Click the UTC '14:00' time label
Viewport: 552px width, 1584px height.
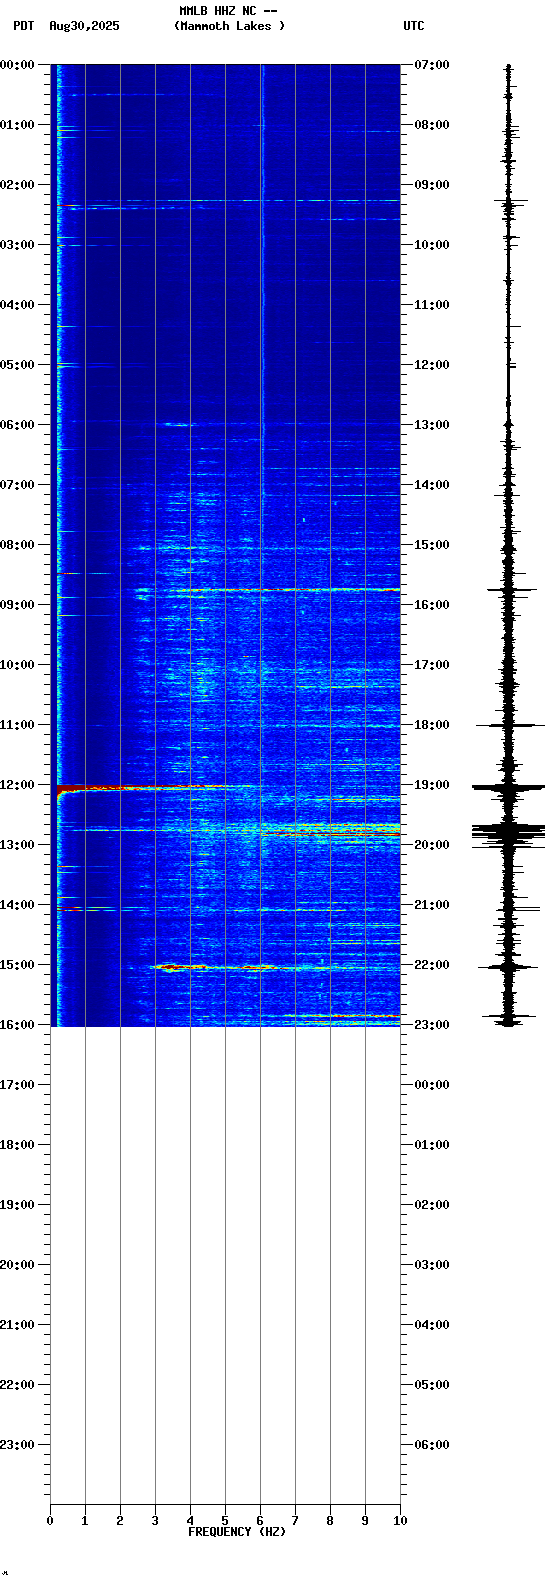tap(432, 485)
